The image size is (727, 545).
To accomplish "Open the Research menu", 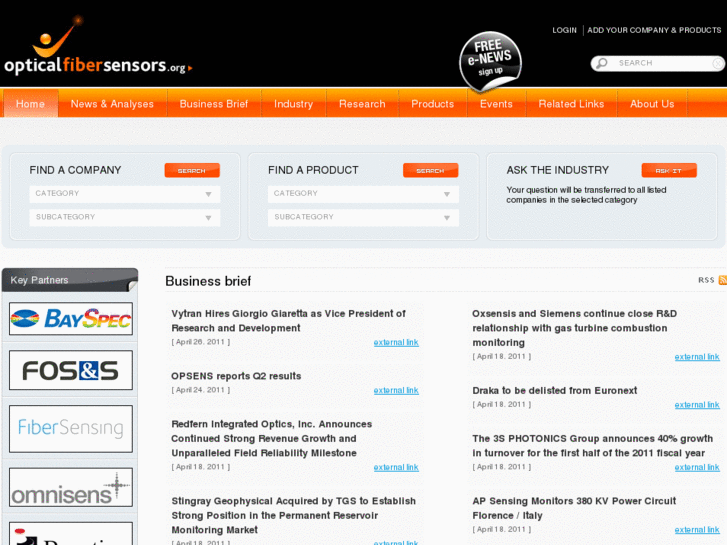I will (x=362, y=103).
